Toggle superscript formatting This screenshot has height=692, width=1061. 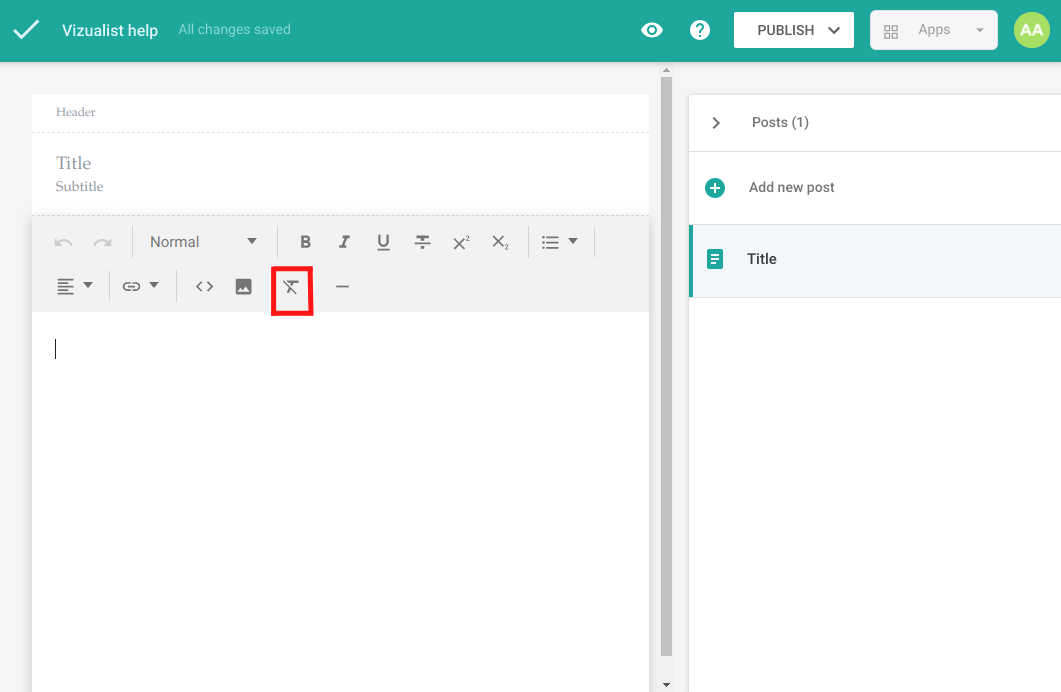pos(461,242)
